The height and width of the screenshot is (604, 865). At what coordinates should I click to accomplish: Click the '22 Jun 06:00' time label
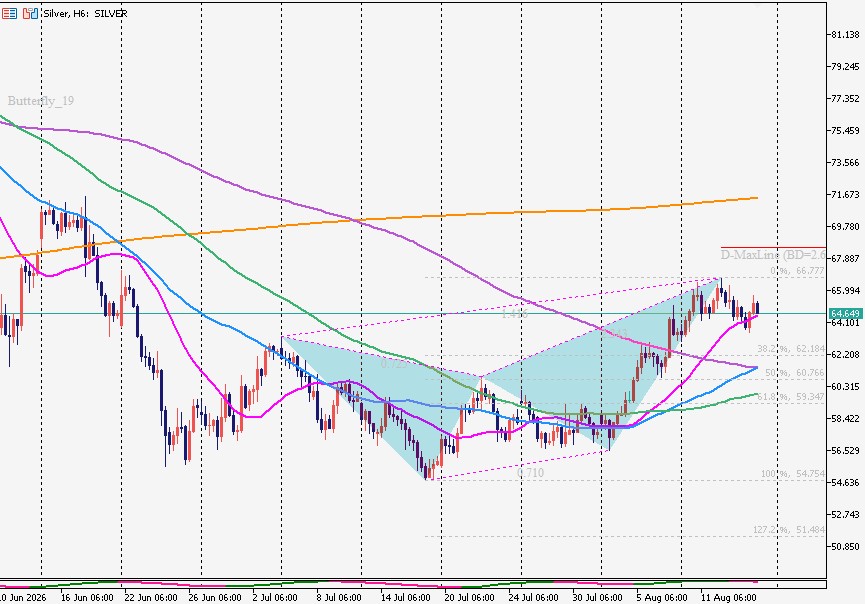[x=151, y=598]
